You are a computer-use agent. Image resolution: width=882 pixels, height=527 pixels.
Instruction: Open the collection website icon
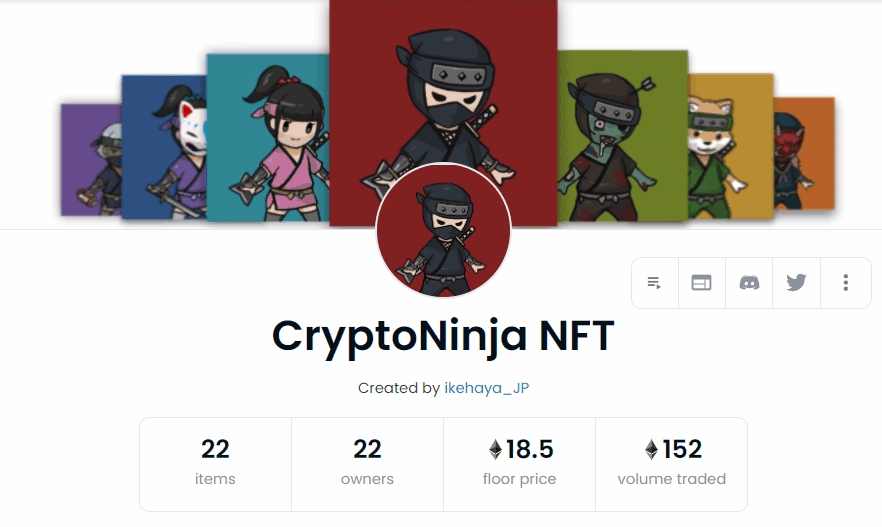[x=701, y=283]
